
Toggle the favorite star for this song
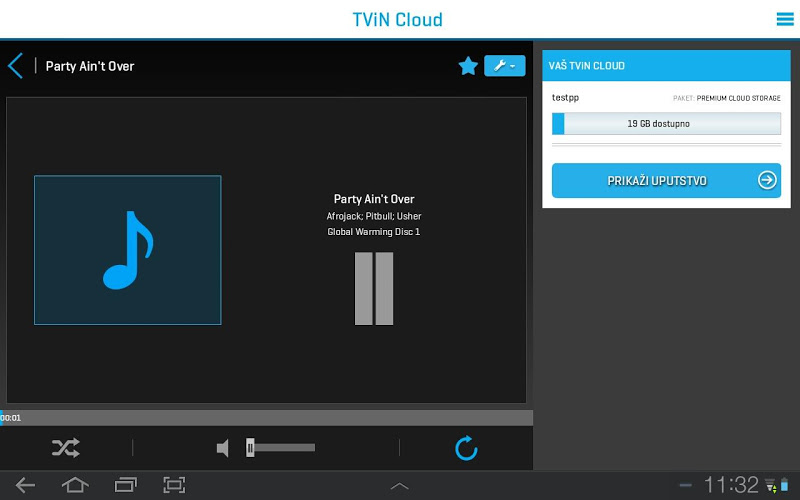coord(468,66)
